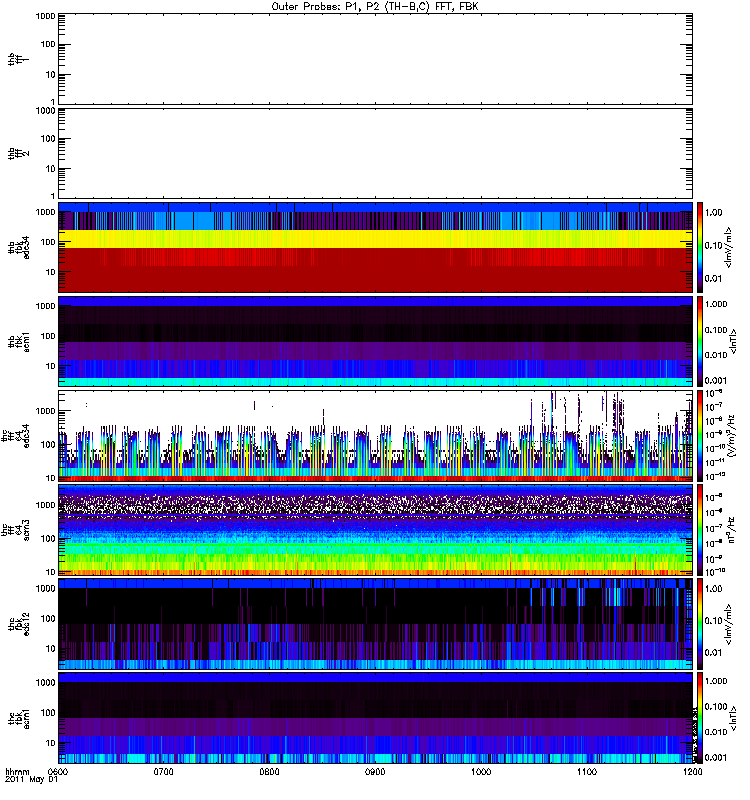Click the yellow band in the thb edc34 panel
Screen dimensions: 750x800
point(375,239)
